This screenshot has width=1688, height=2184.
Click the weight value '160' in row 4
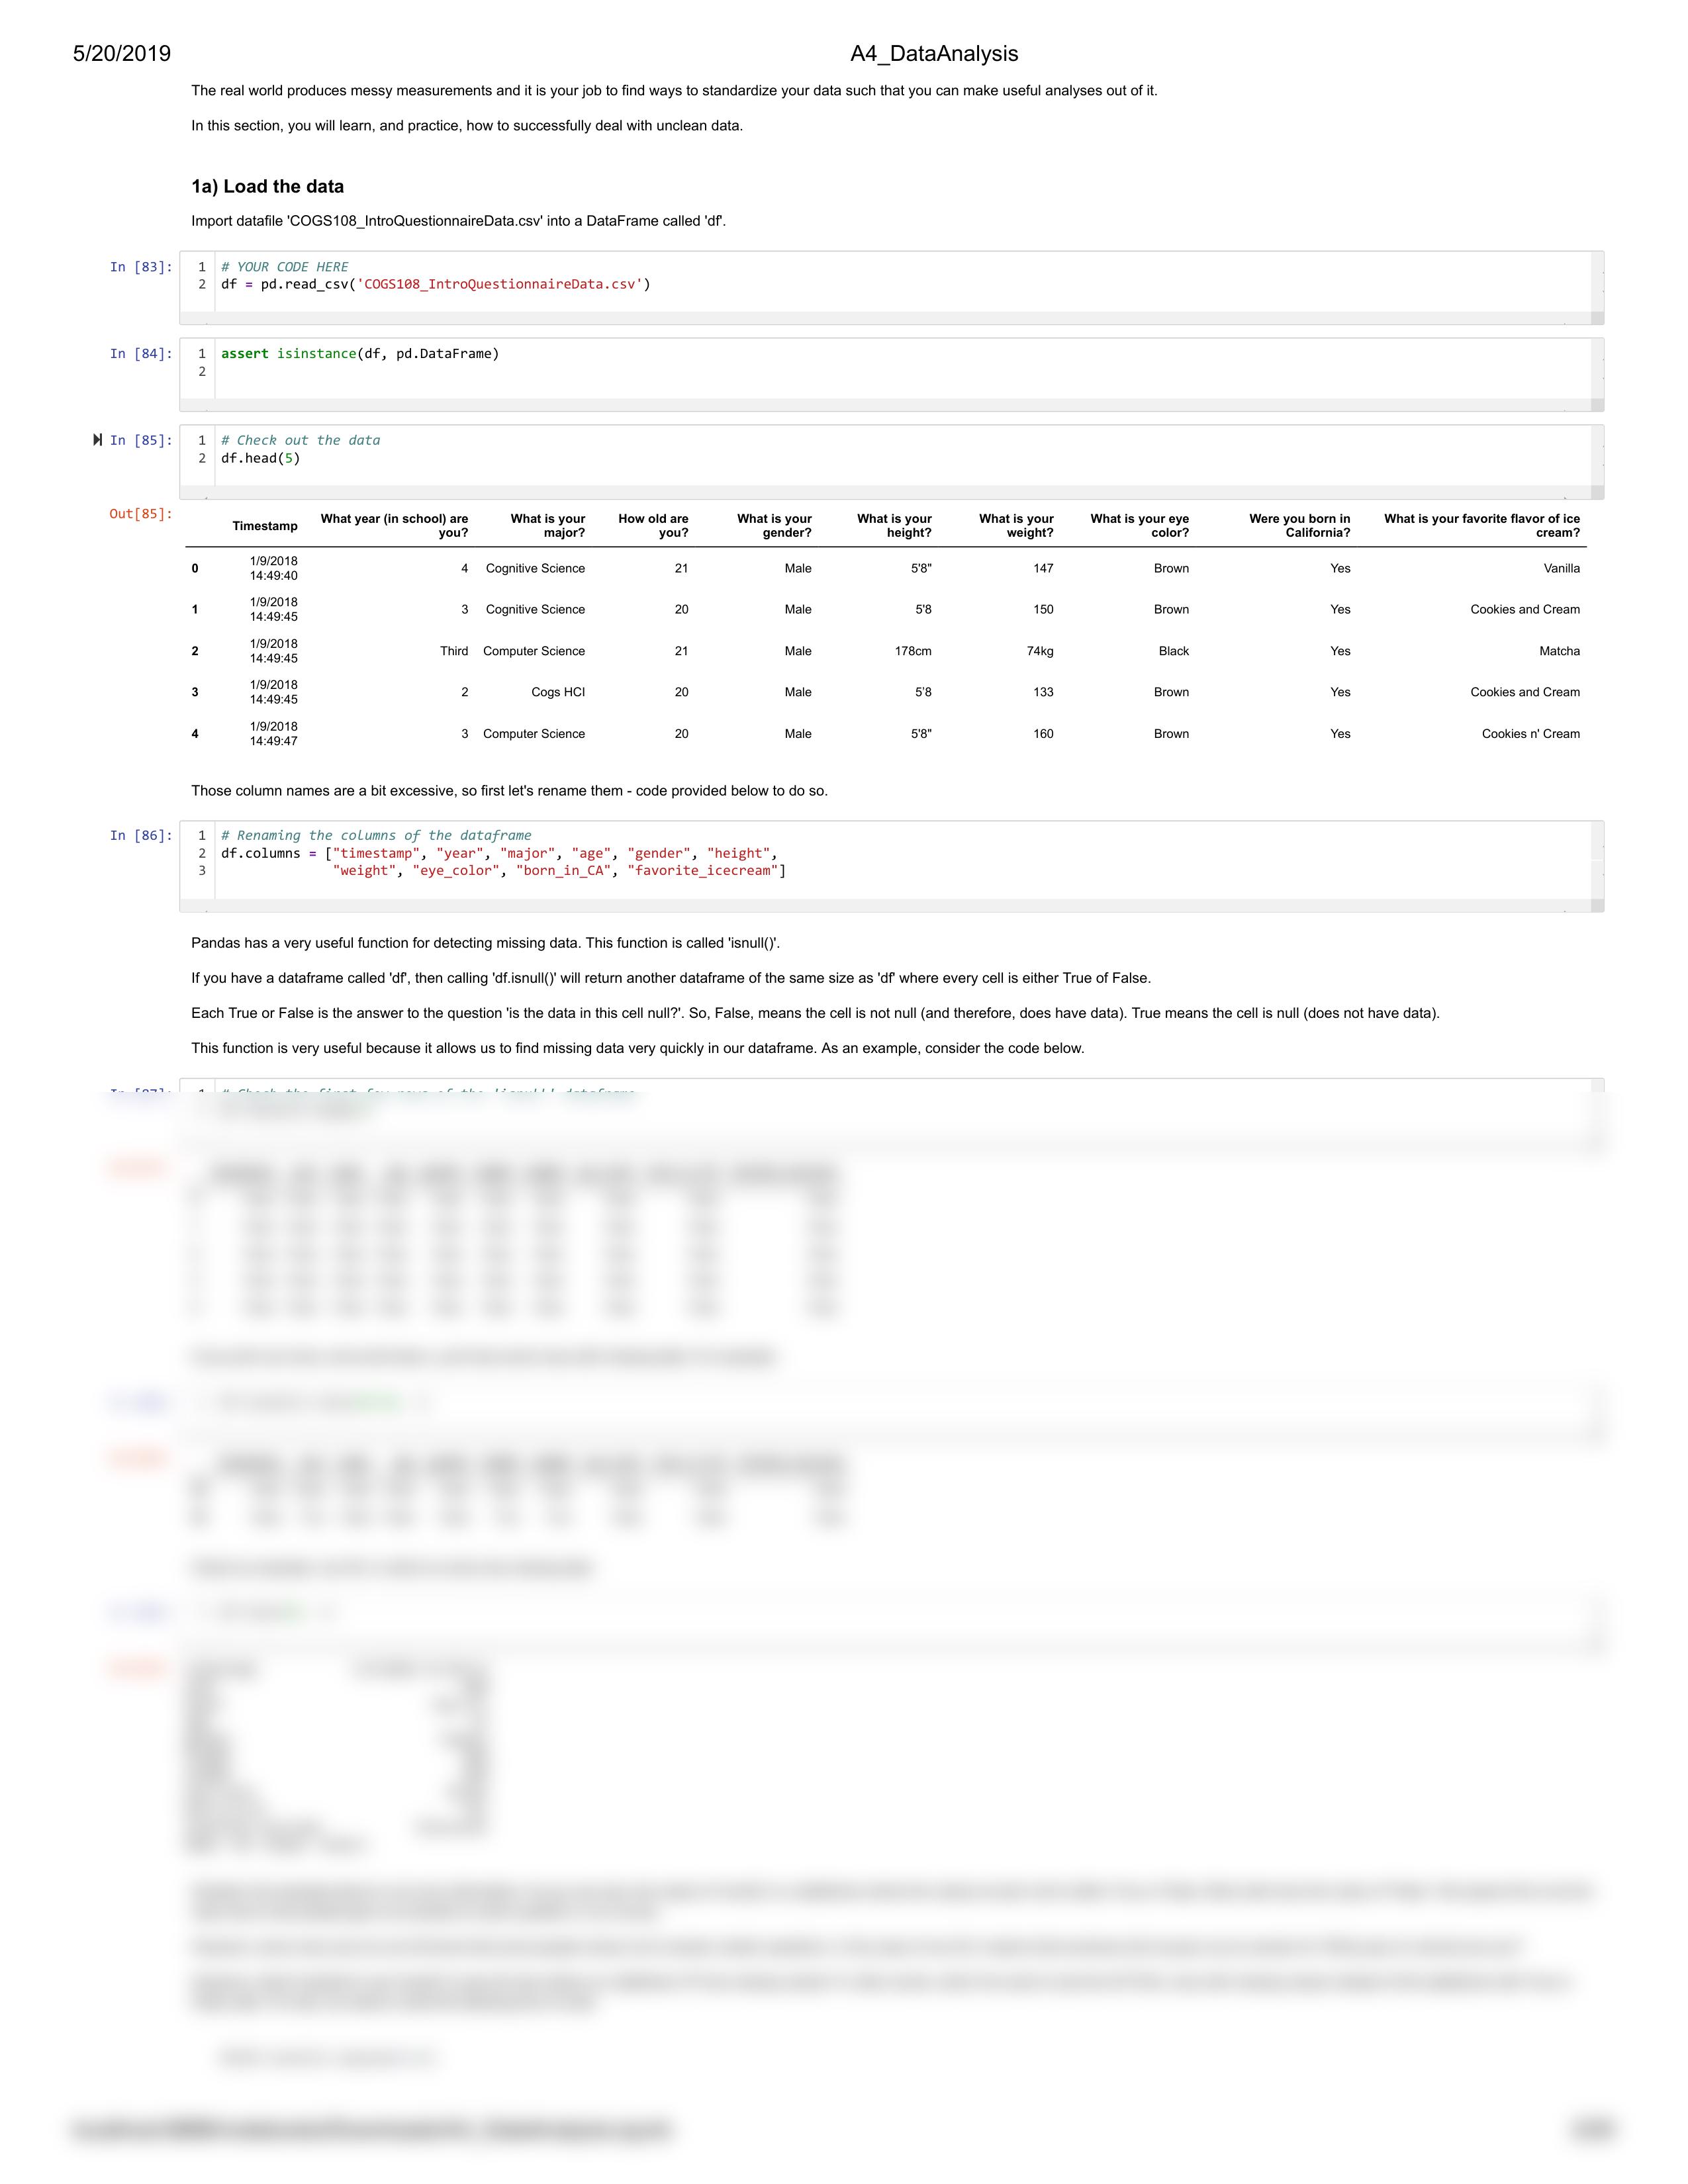pos(1043,734)
